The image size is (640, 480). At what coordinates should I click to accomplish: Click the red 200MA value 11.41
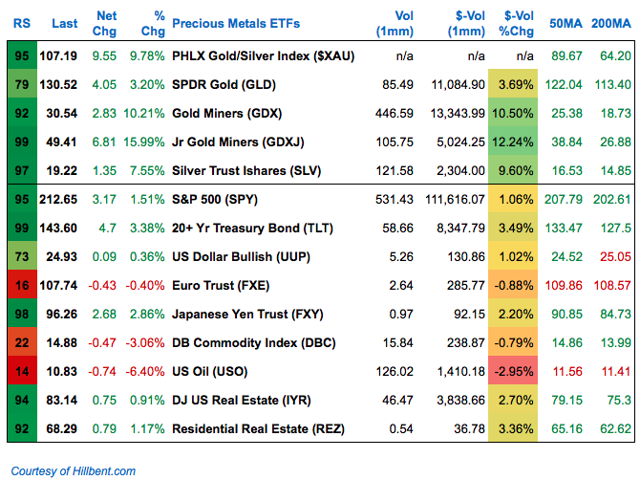pos(616,371)
